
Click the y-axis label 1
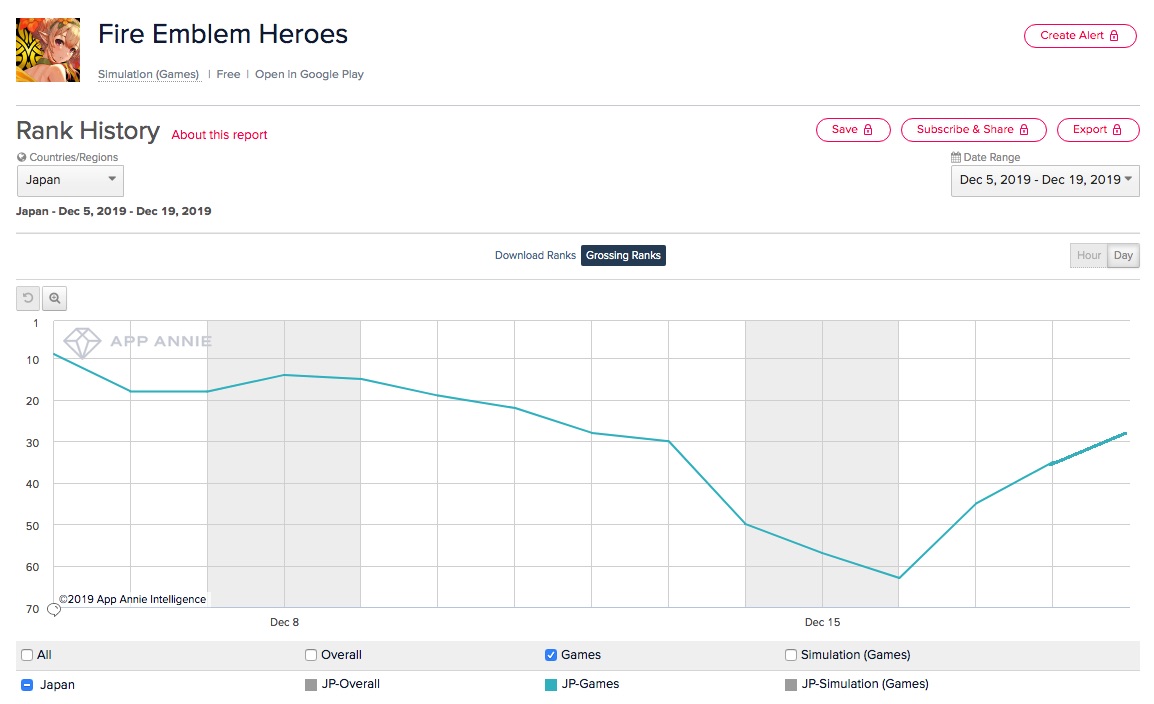[x=35, y=323]
